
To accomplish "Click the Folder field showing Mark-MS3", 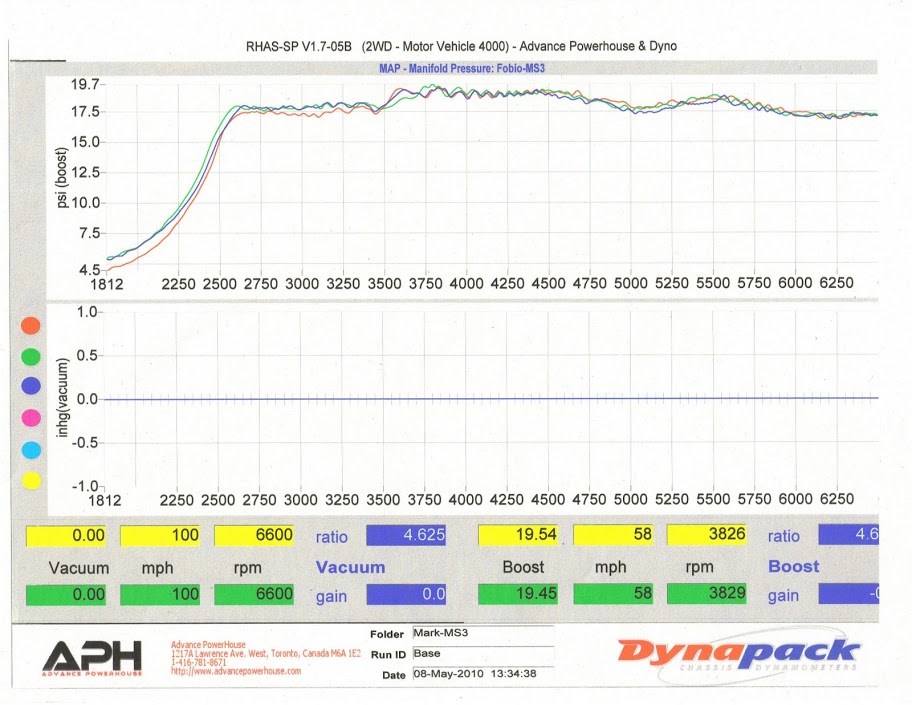I will click(x=481, y=633).
